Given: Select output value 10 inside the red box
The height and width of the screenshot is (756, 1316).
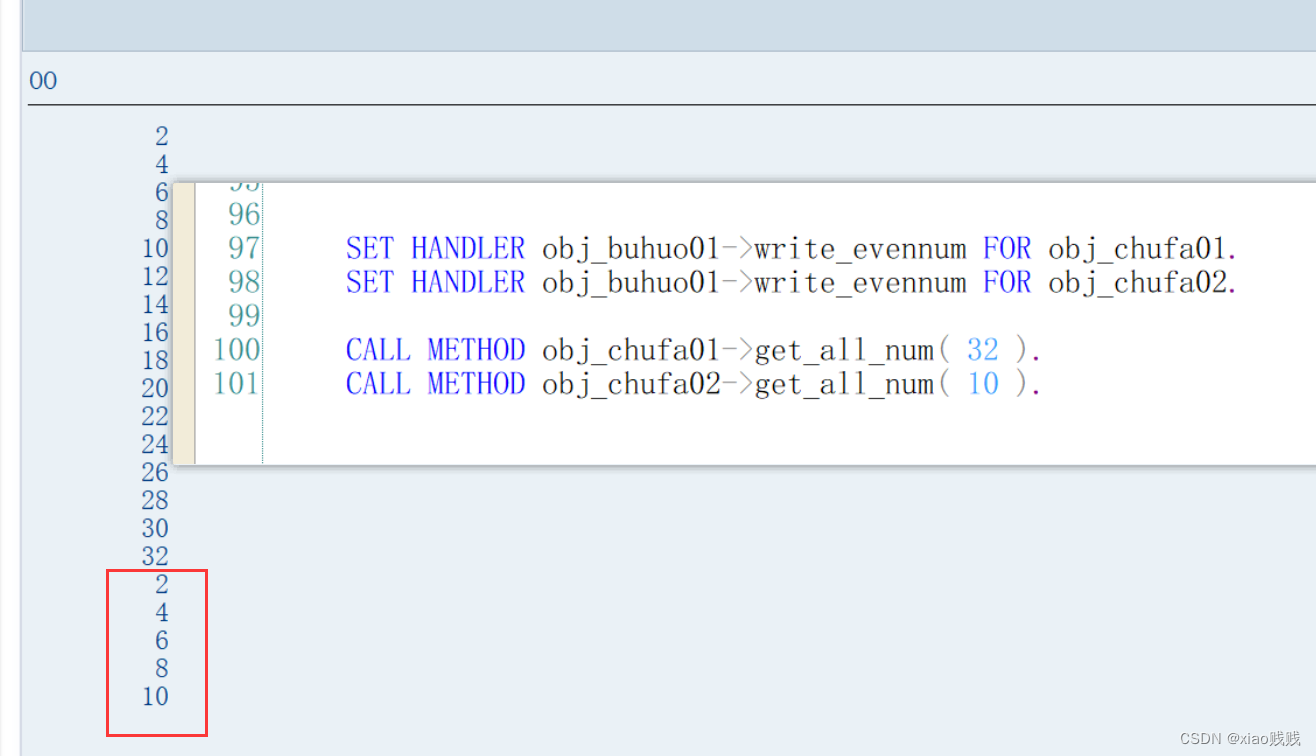Looking at the screenshot, I should tap(155, 696).
